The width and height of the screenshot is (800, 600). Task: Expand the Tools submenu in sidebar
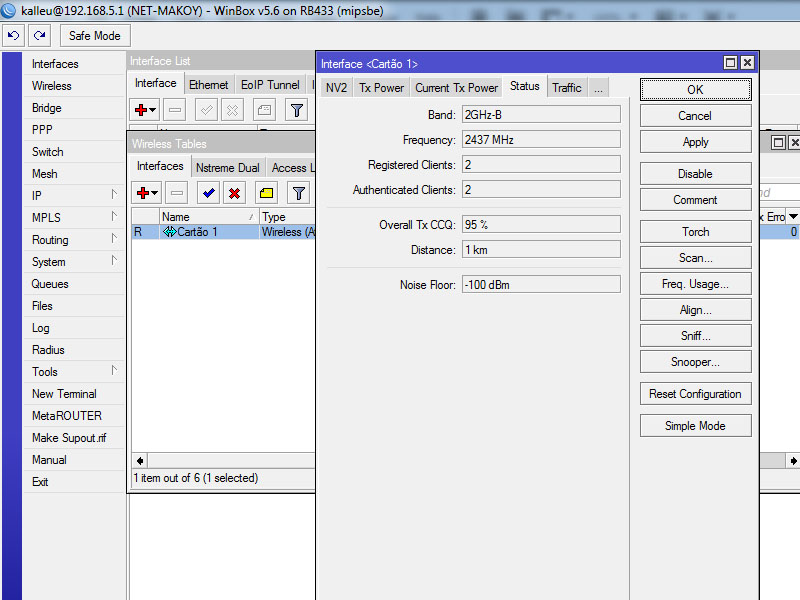114,371
